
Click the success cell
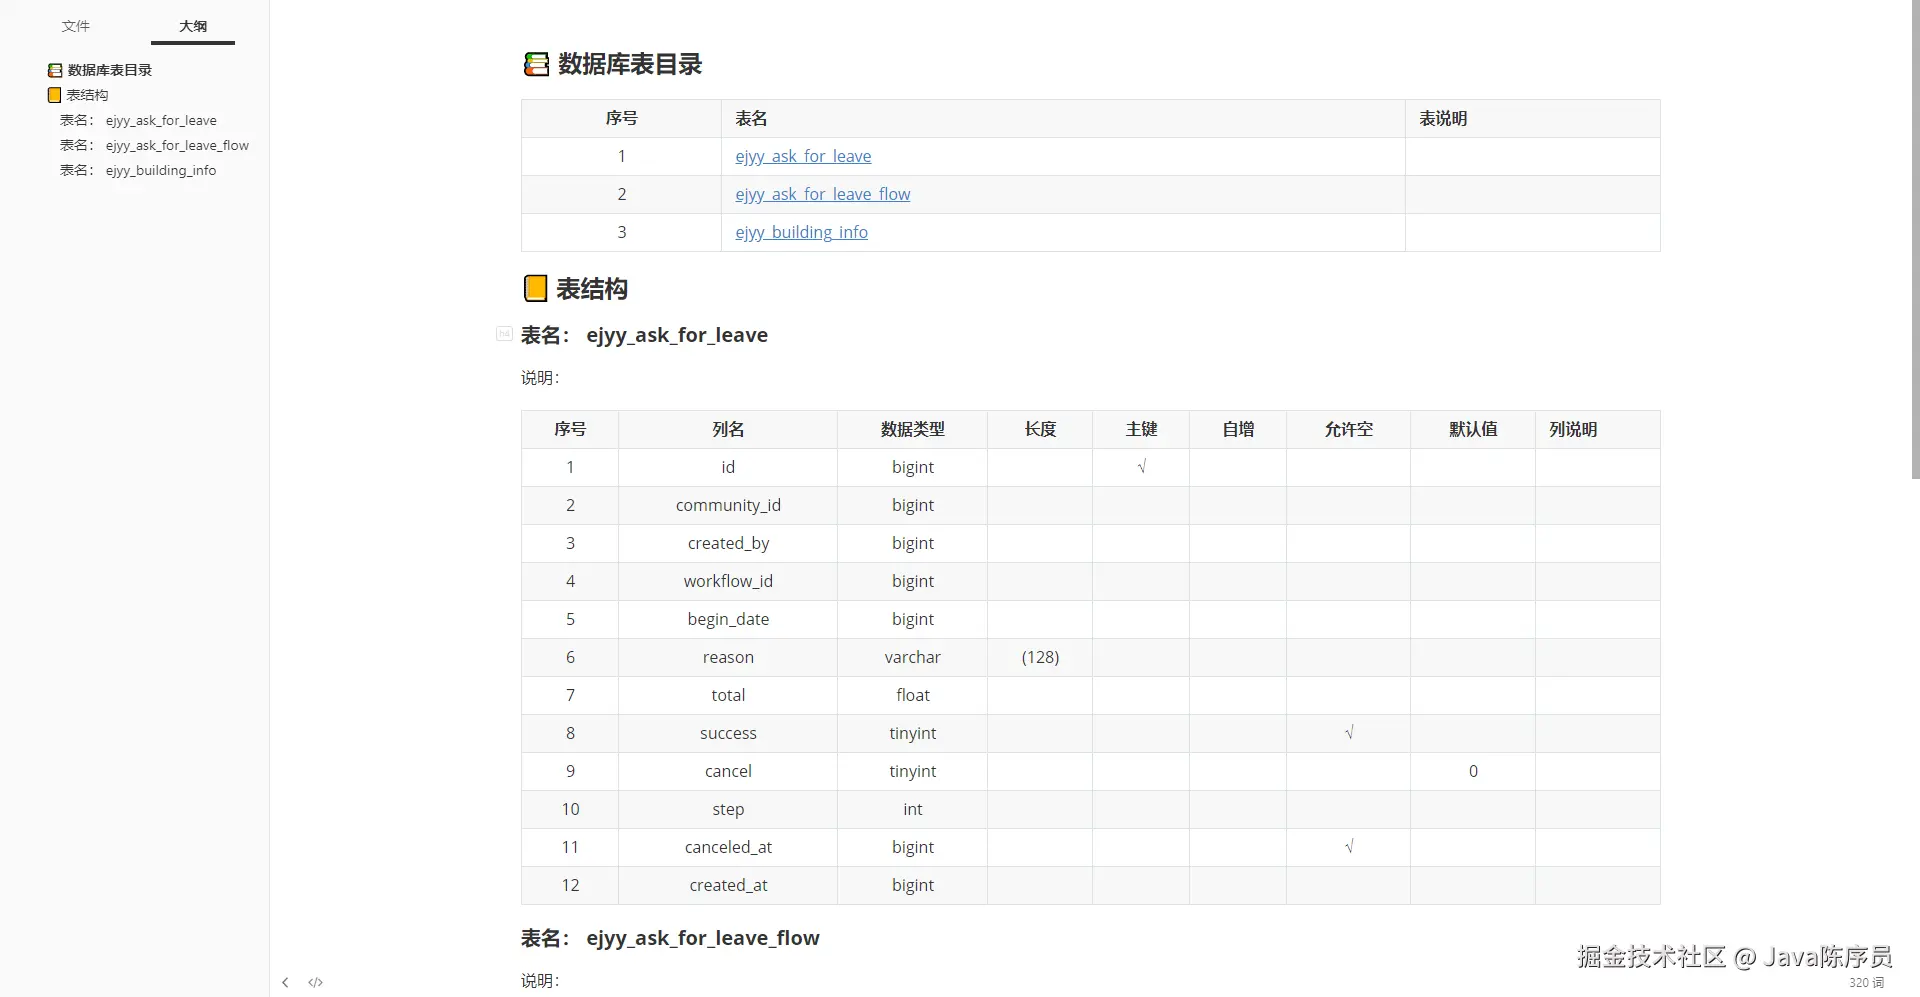click(x=728, y=734)
